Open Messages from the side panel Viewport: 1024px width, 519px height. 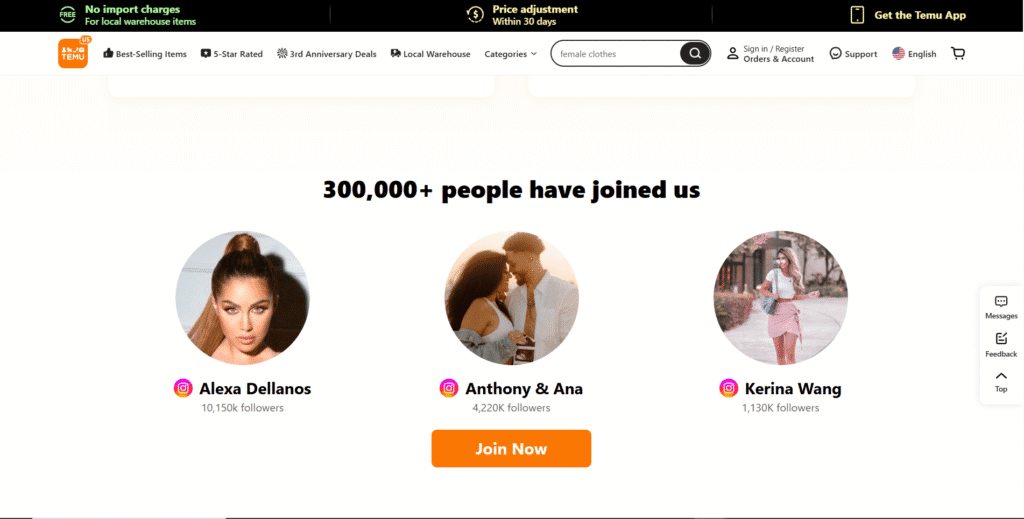1001,306
